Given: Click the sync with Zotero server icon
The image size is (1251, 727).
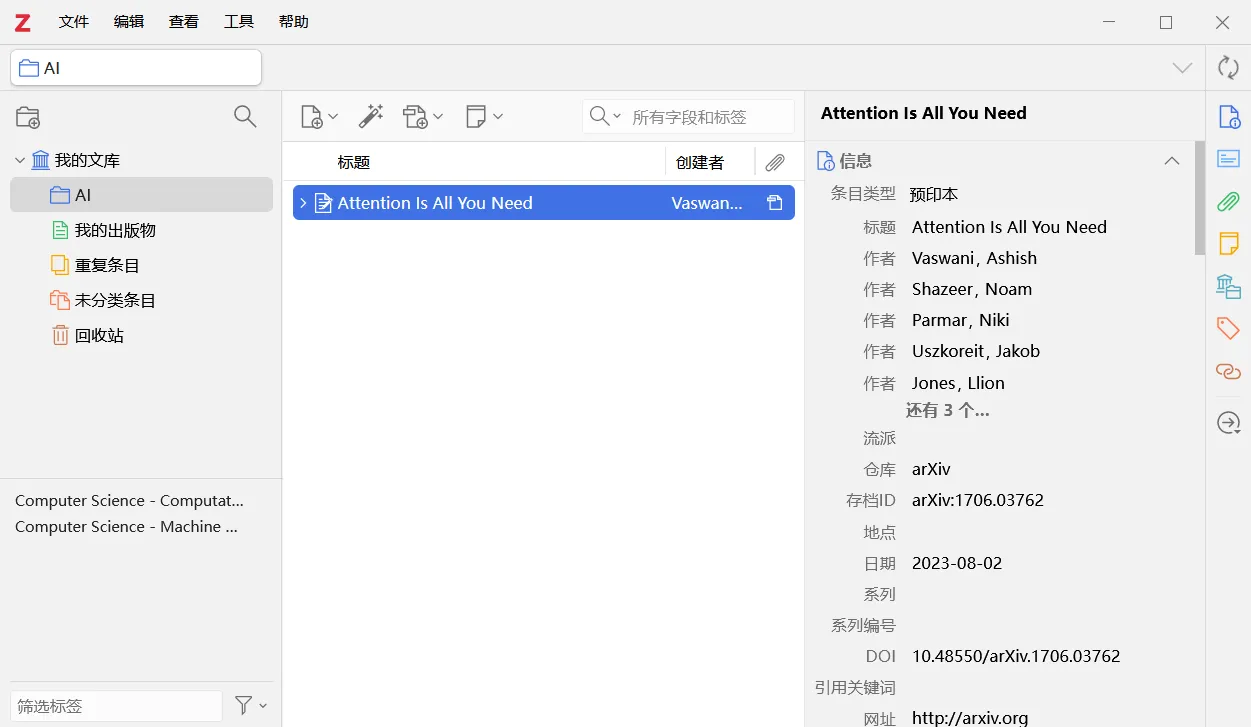Looking at the screenshot, I should [x=1228, y=67].
